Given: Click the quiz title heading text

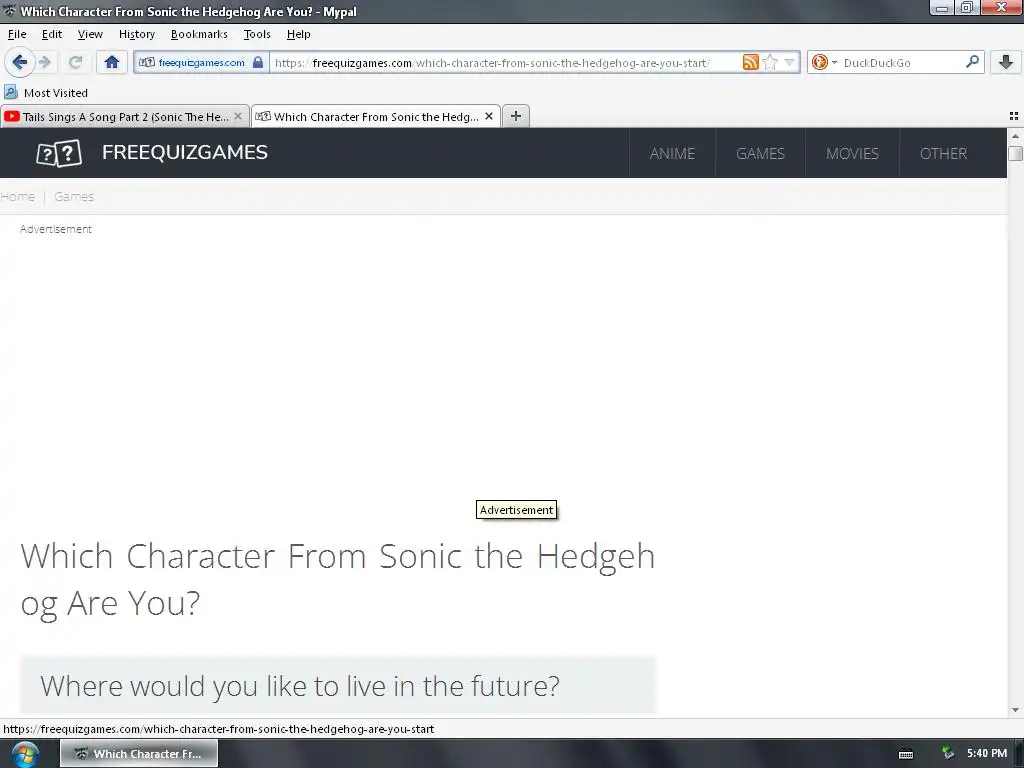Looking at the screenshot, I should pyautogui.click(x=338, y=579).
